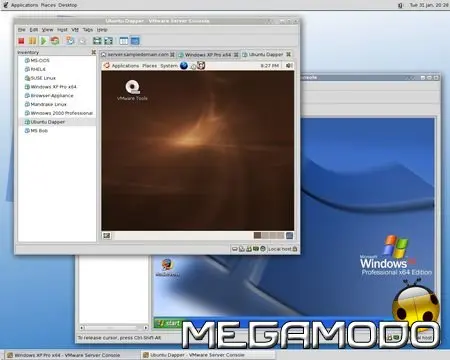The height and width of the screenshot is (360, 450).
Task: Close the server.sampledomain.com tab
Action: click(172, 54)
